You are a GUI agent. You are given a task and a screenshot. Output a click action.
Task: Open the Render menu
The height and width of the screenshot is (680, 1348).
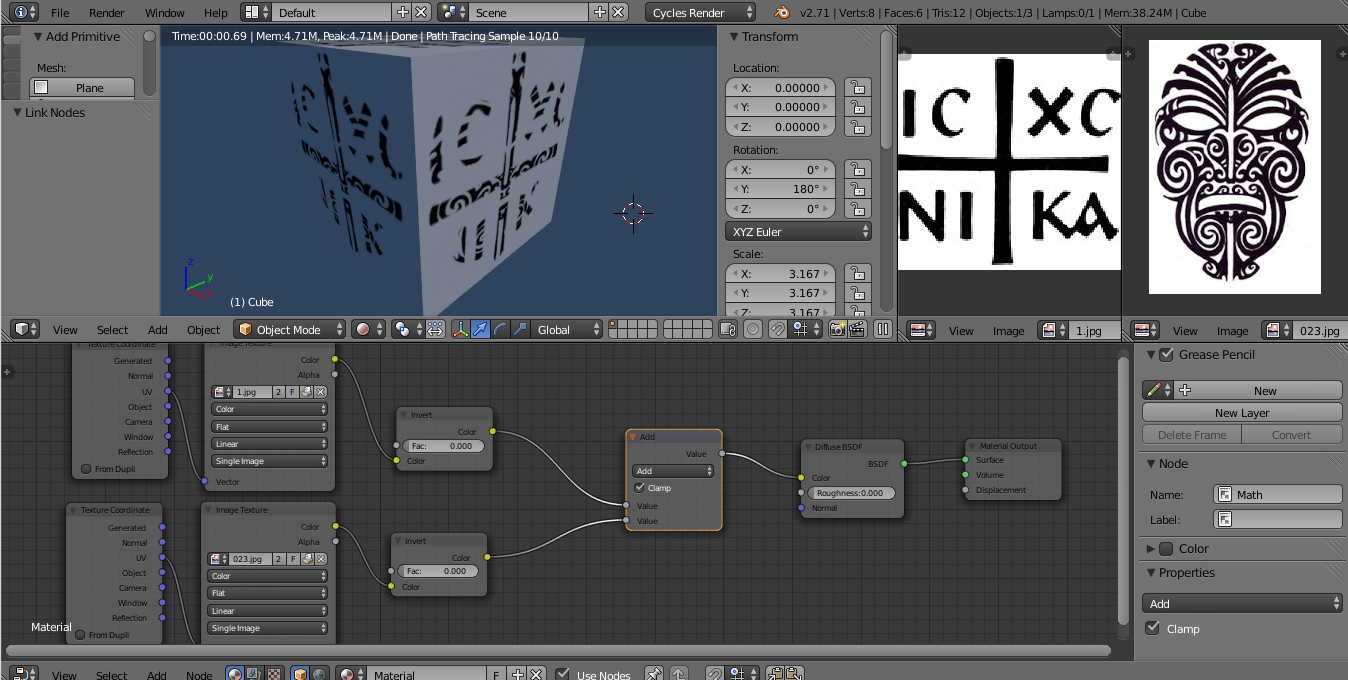(107, 13)
